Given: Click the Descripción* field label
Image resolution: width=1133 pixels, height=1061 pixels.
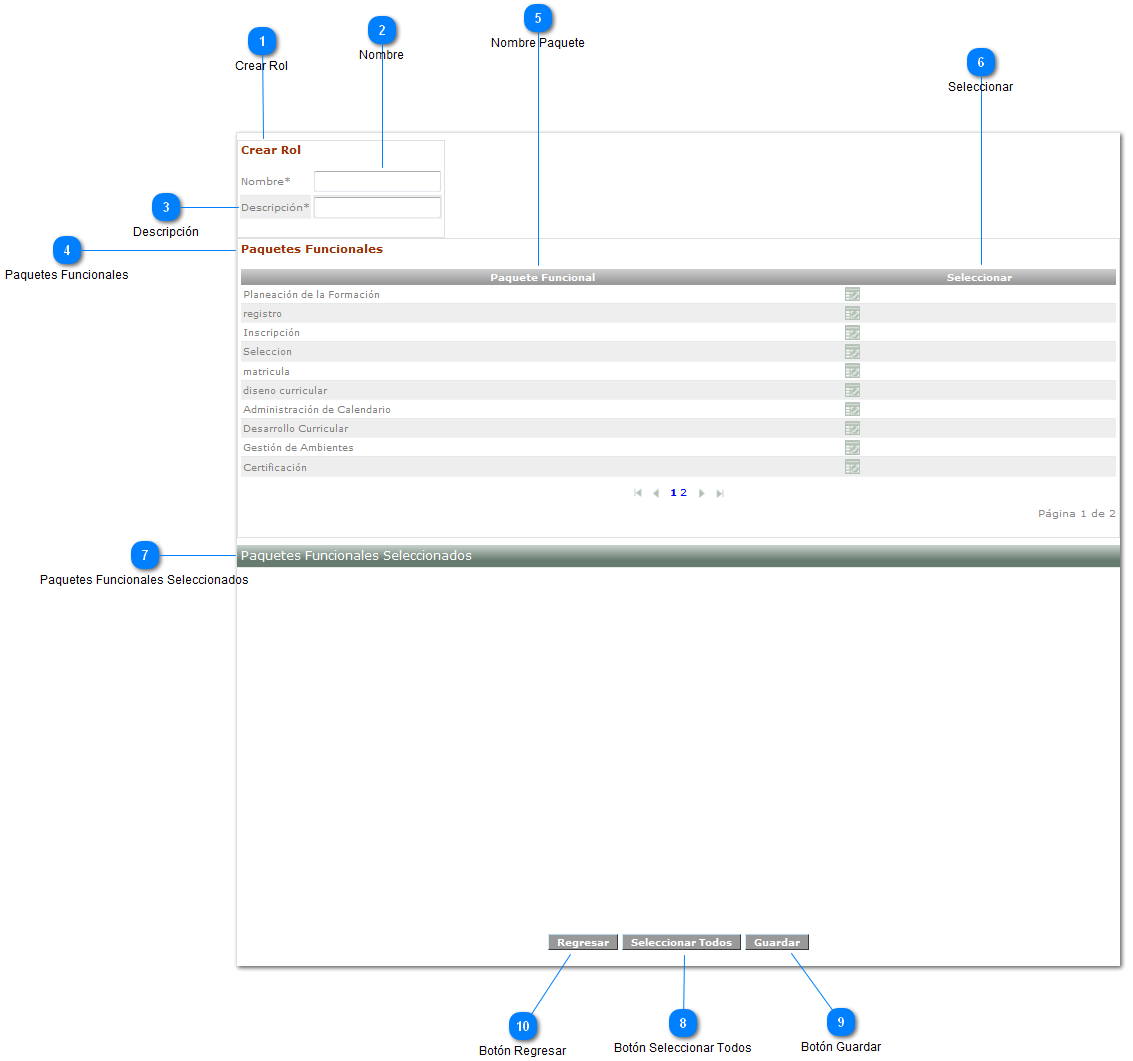Looking at the screenshot, I should [275, 207].
